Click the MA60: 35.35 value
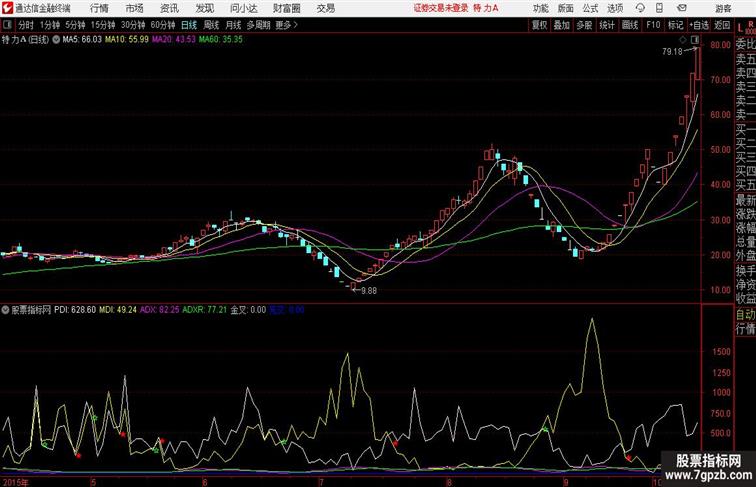756x487 pixels. [221, 40]
